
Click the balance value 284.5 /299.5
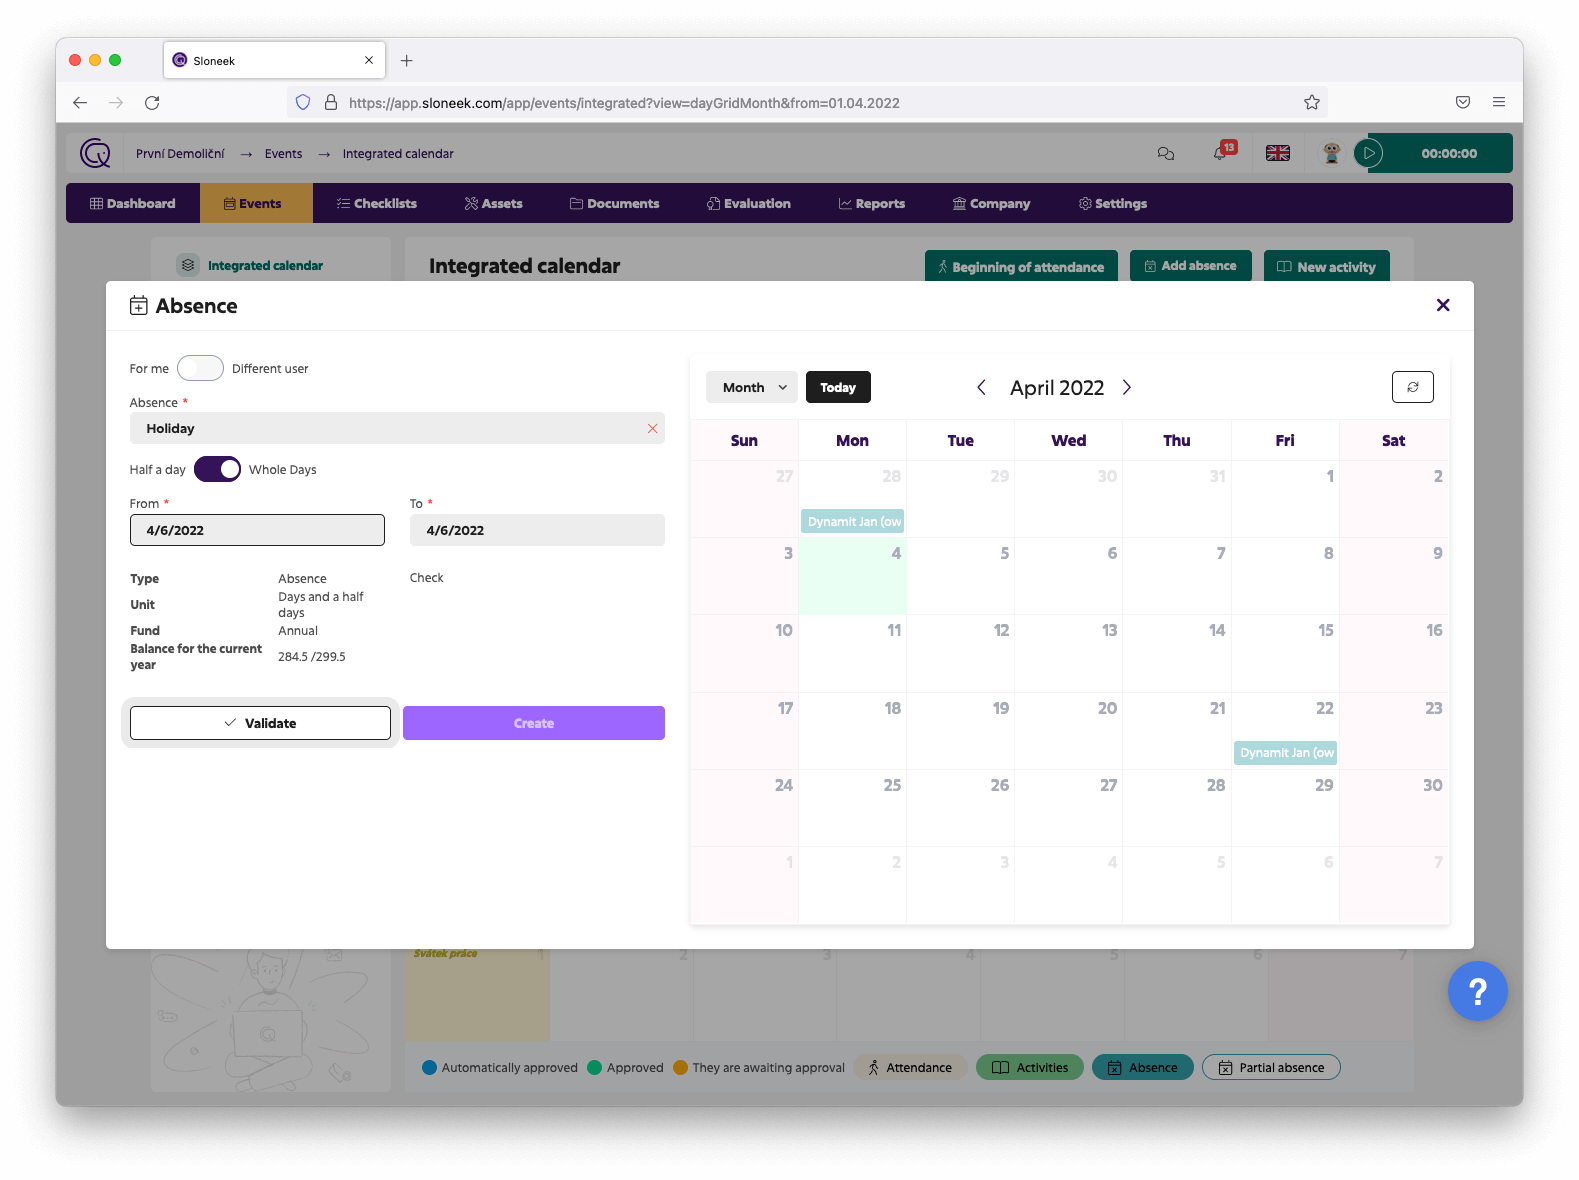tap(312, 657)
